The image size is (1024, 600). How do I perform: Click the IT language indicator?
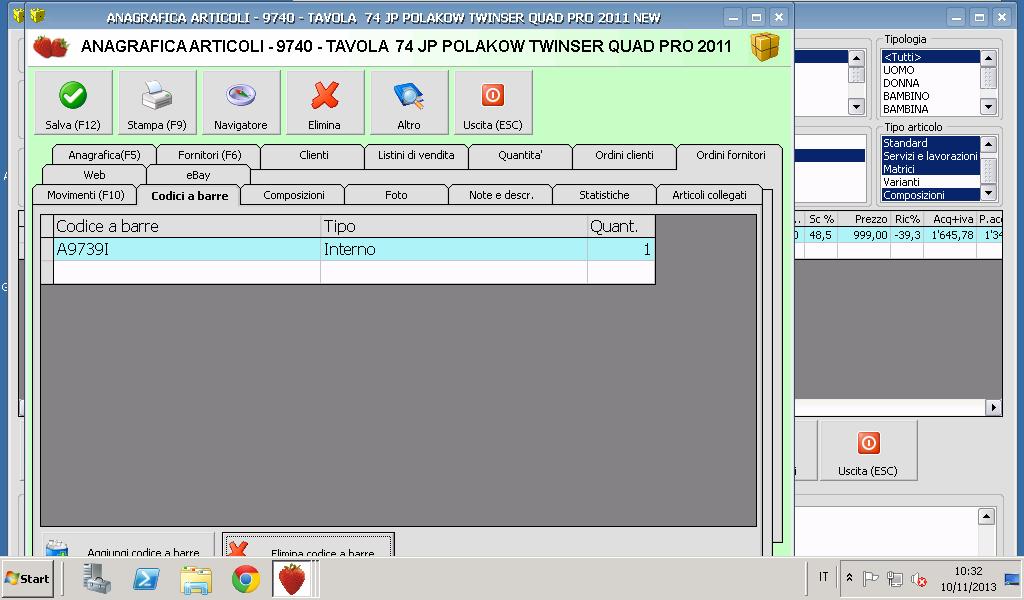824,577
